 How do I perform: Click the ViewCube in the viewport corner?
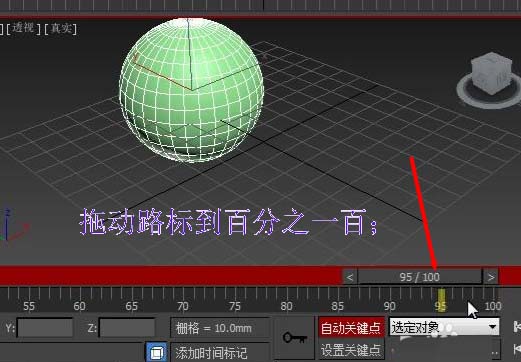pyautogui.click(x=492, y=74)
